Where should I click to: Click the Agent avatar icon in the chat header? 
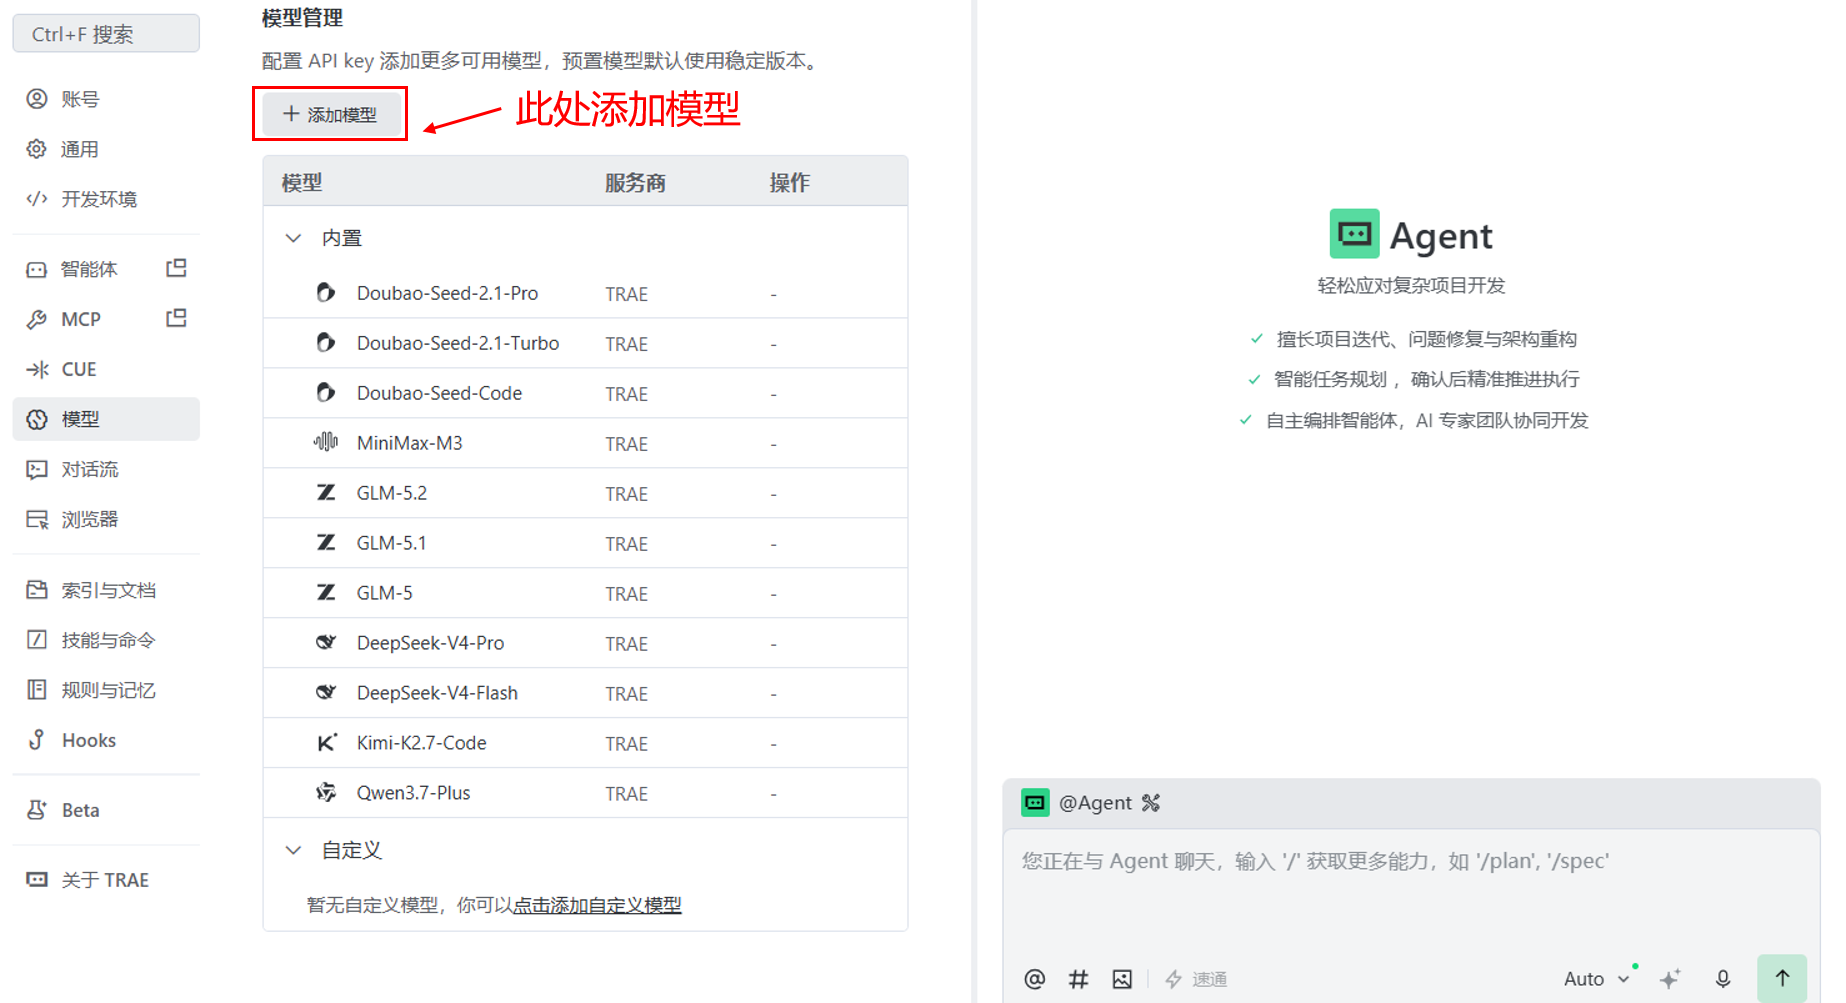1035,803
